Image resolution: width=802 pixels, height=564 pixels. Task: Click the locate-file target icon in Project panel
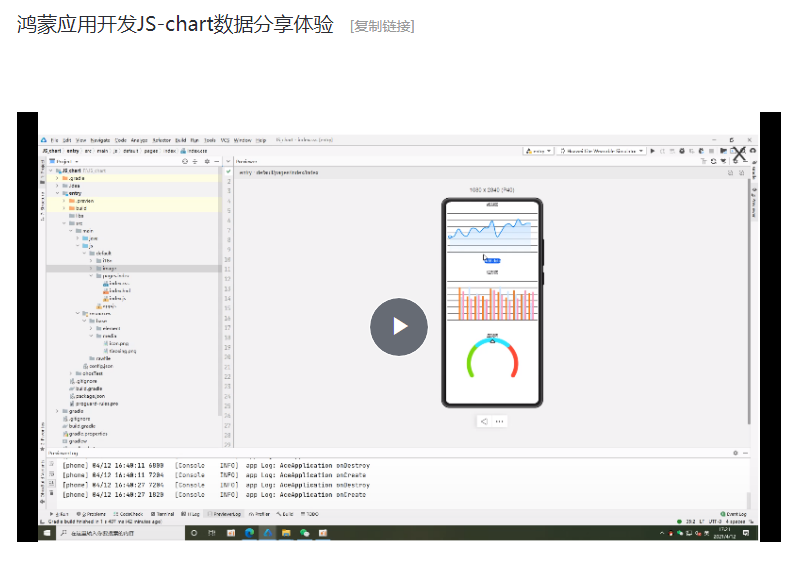[x=185, y=161]
